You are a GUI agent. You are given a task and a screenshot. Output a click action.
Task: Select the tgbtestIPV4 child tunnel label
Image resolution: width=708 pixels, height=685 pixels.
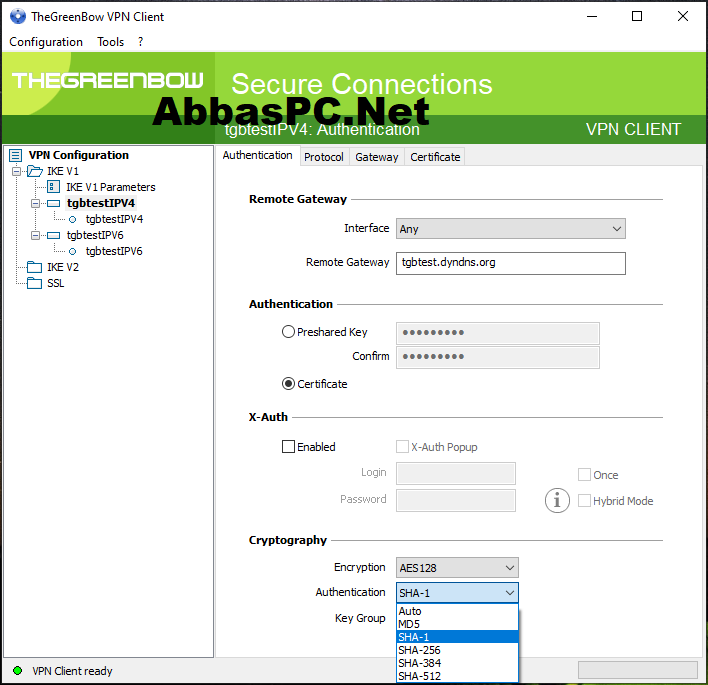[114, 219]
